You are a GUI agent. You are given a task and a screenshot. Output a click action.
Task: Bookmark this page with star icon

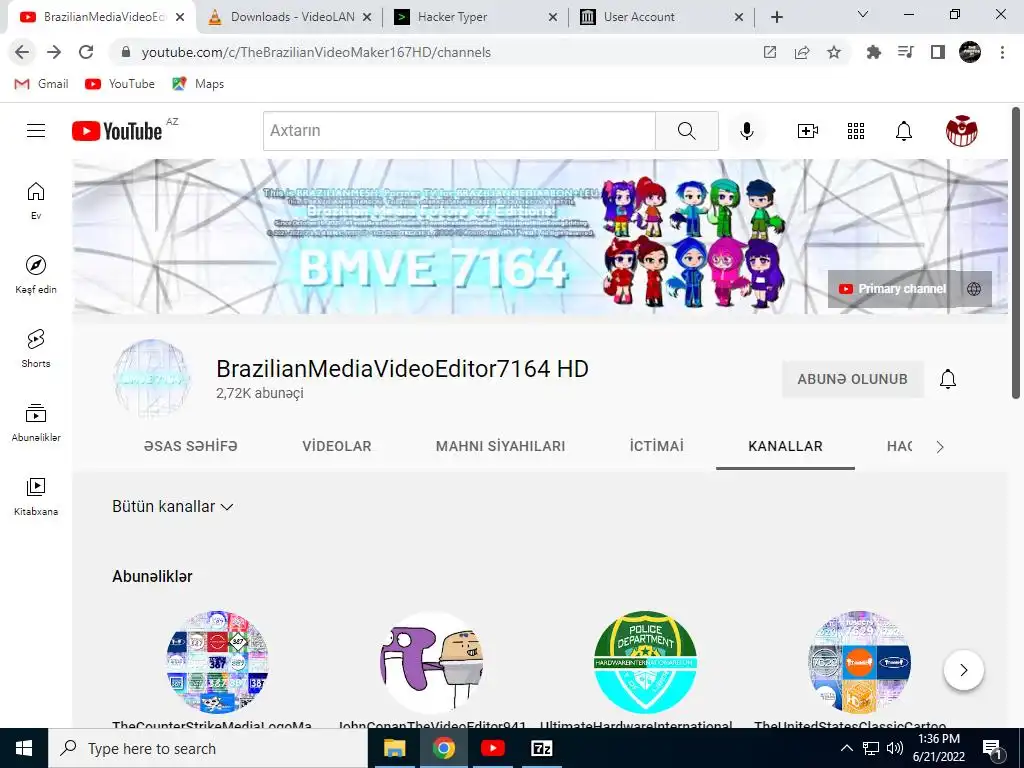[x=834, y=52]
